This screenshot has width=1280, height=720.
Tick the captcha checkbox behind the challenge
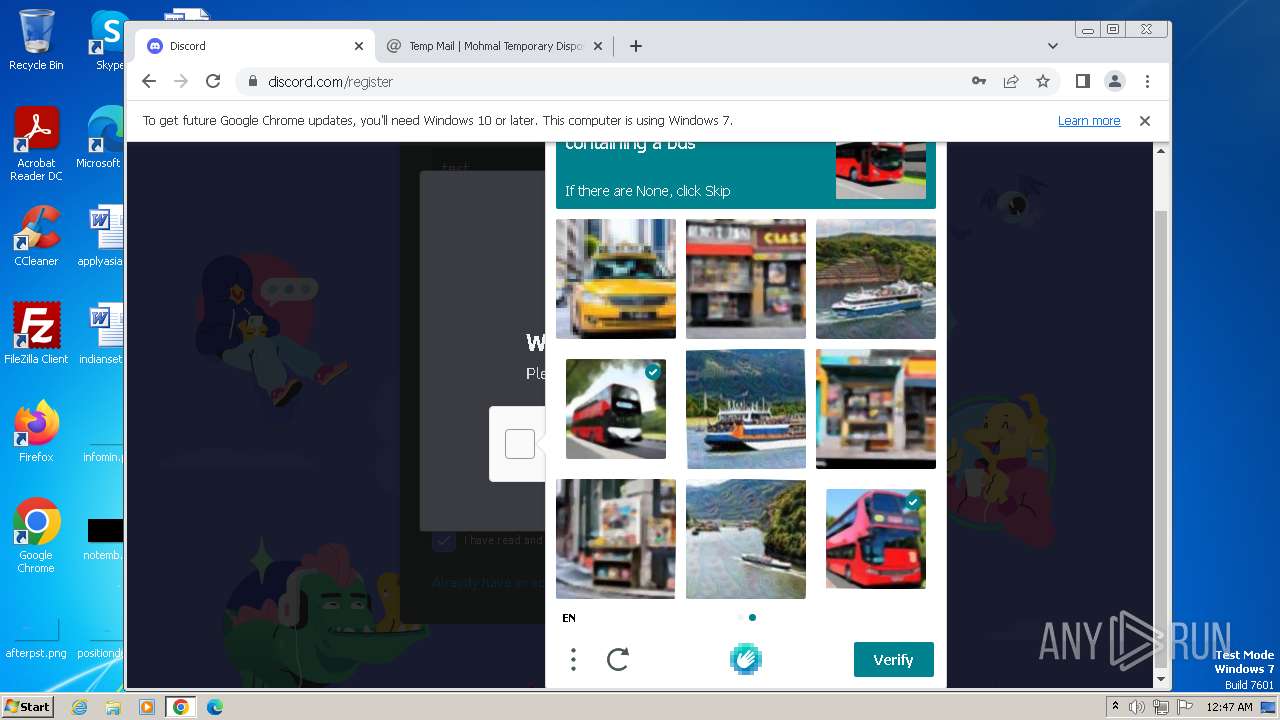pyautogui.click(x=520, y=444)
